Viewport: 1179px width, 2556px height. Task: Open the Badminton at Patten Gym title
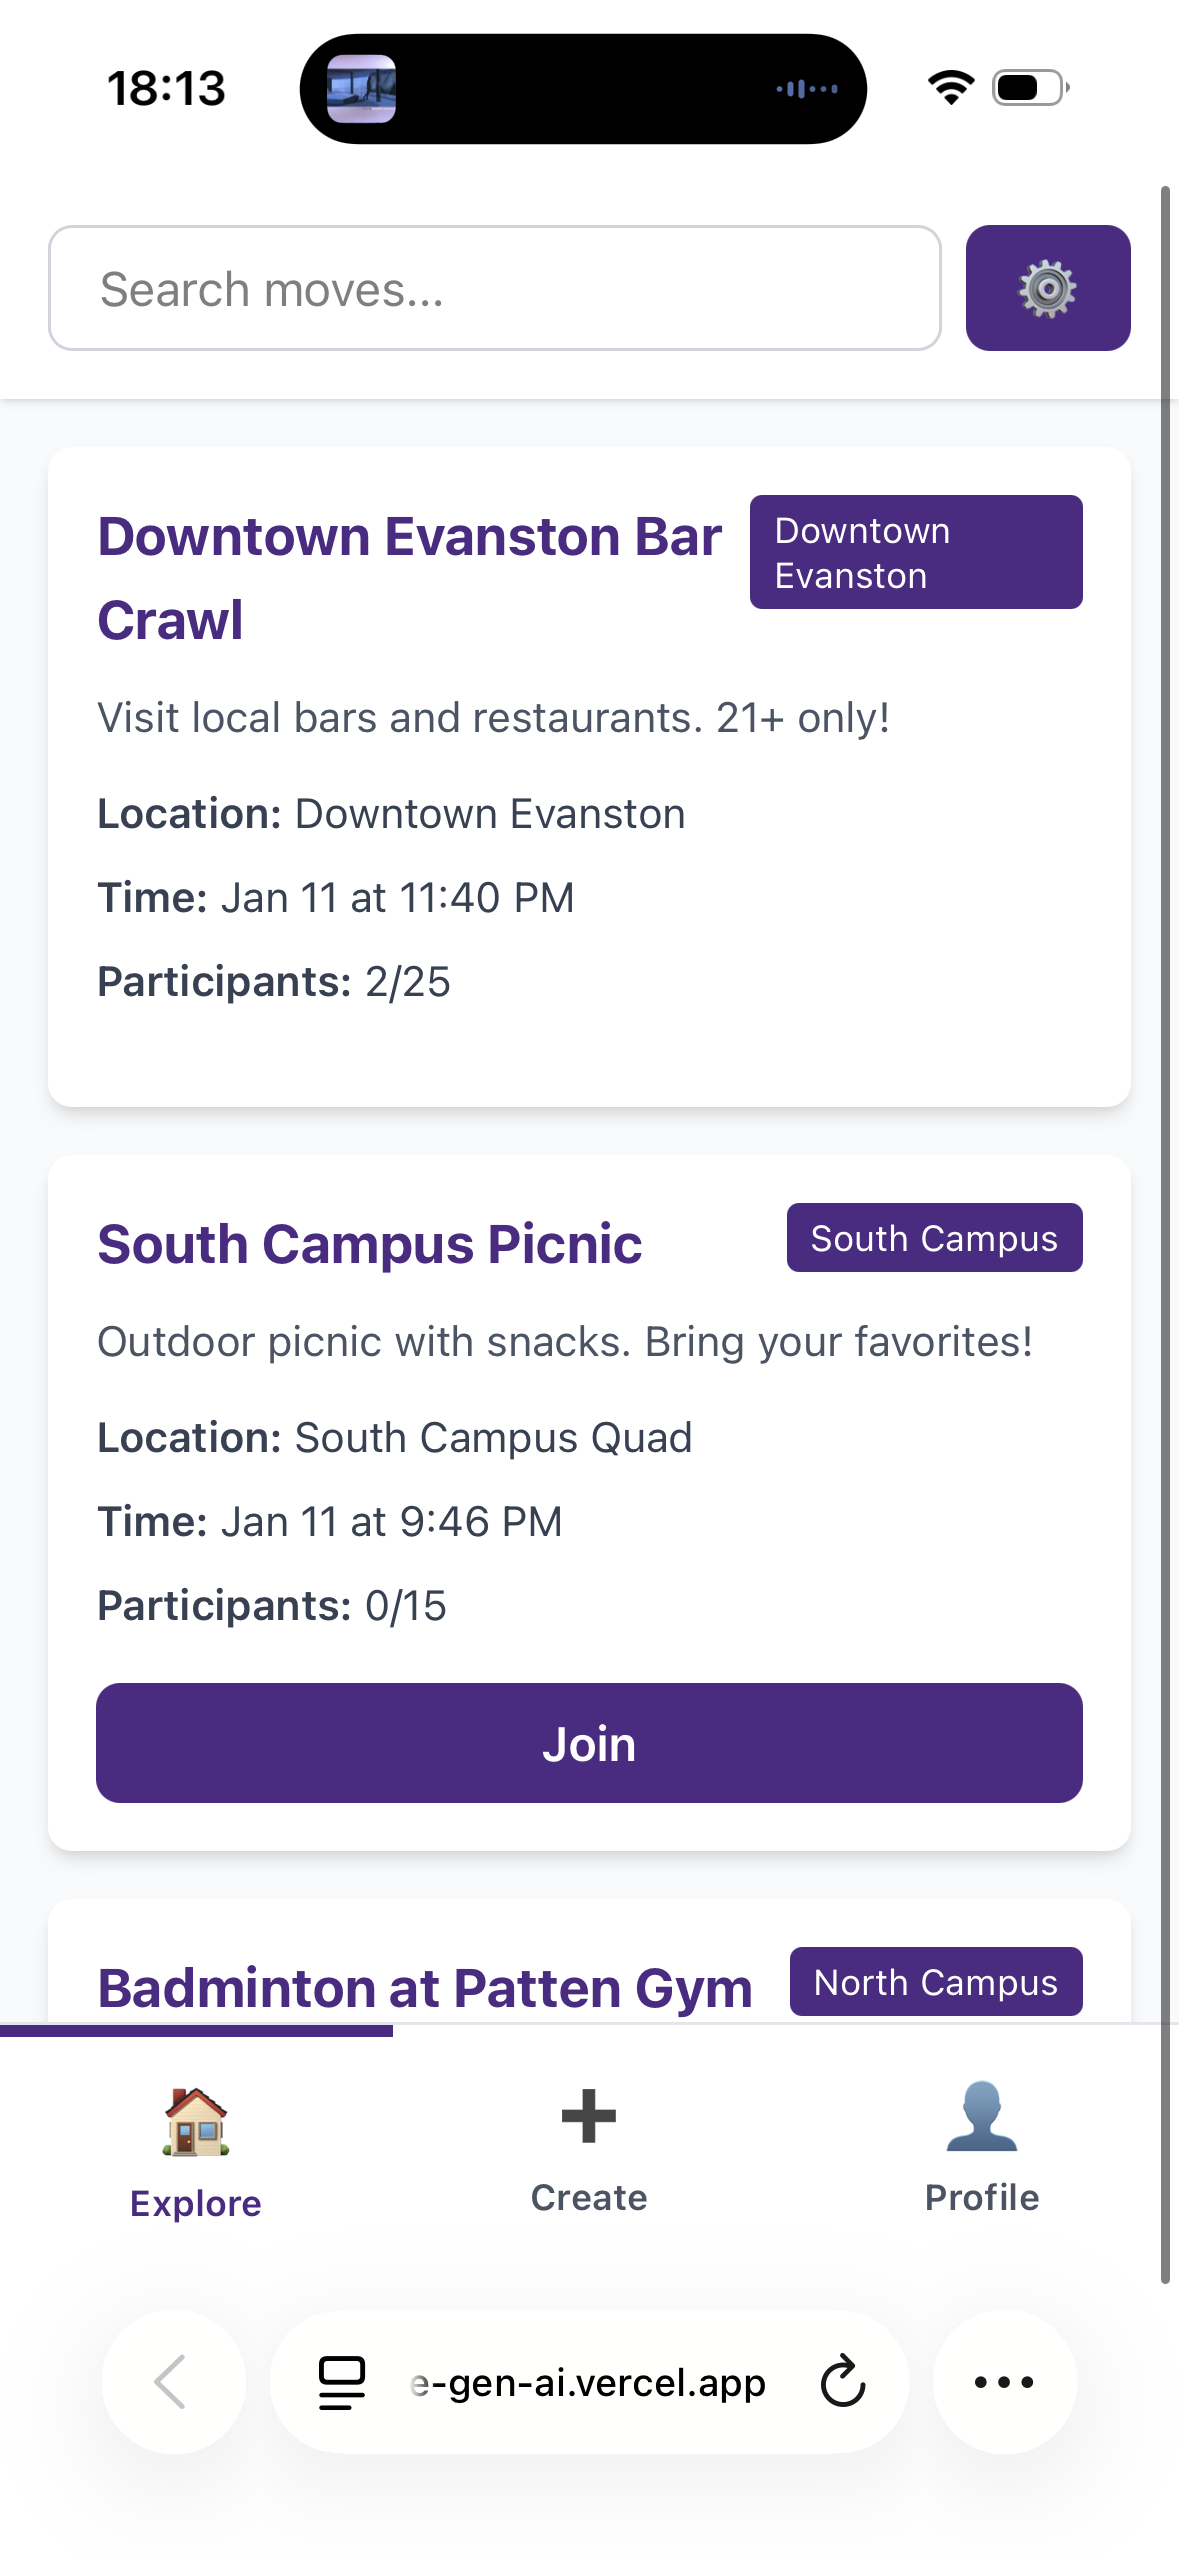tap(425, 1988)
